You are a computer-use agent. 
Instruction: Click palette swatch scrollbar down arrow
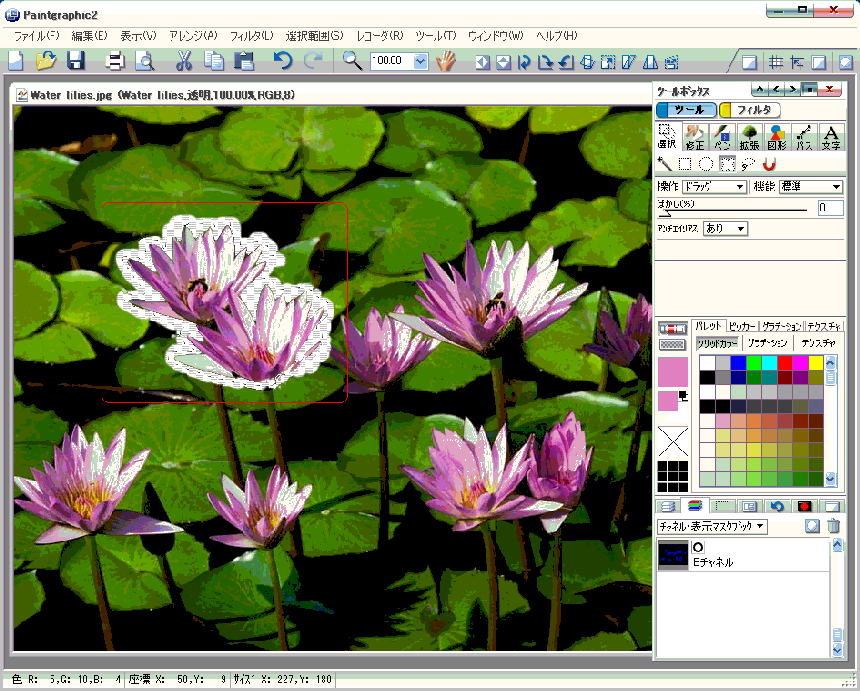(830, 479)
